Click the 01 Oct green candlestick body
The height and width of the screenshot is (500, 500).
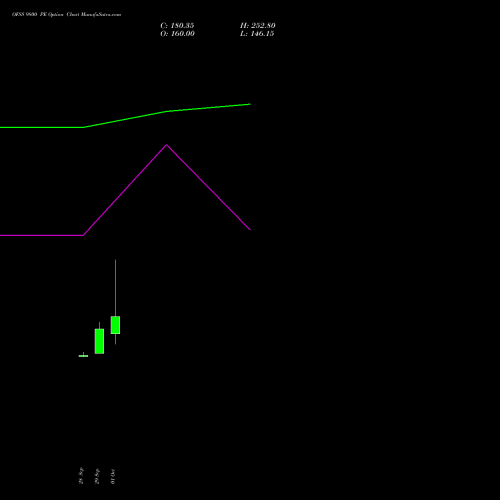point(115,325)
